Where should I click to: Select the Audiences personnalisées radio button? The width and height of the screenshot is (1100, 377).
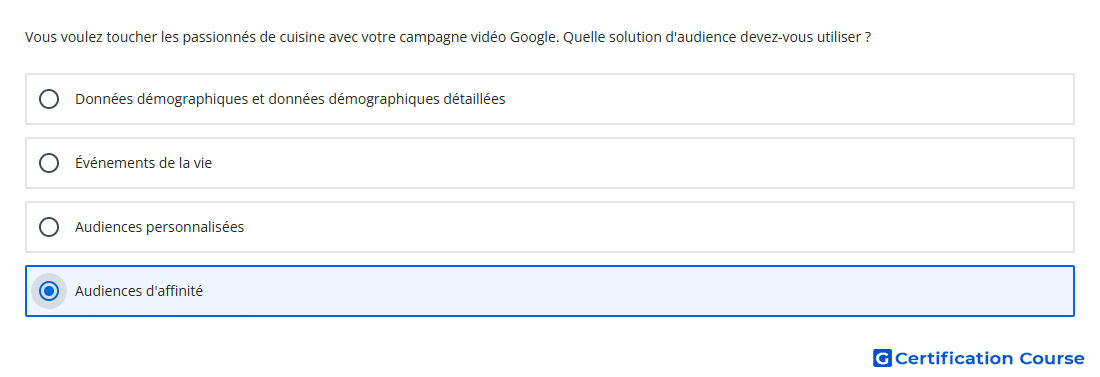pos(49,227)
